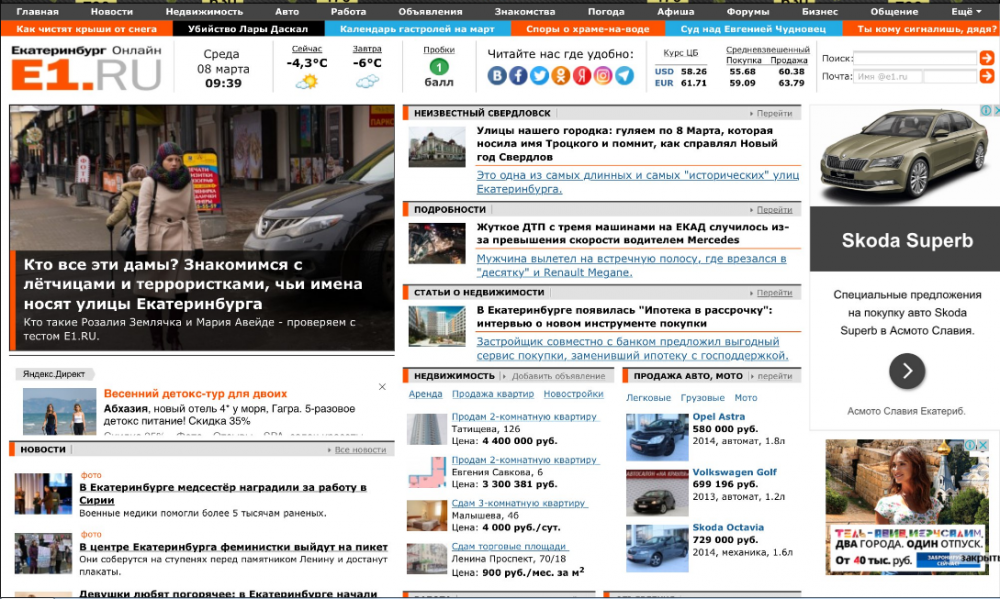Open "Сдам торговые площади" listing

pyautogui.click(x=509, y=547)
